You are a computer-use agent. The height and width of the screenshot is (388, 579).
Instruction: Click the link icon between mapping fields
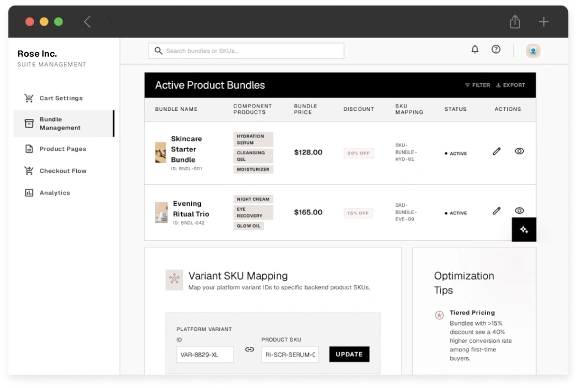[249, 349]
